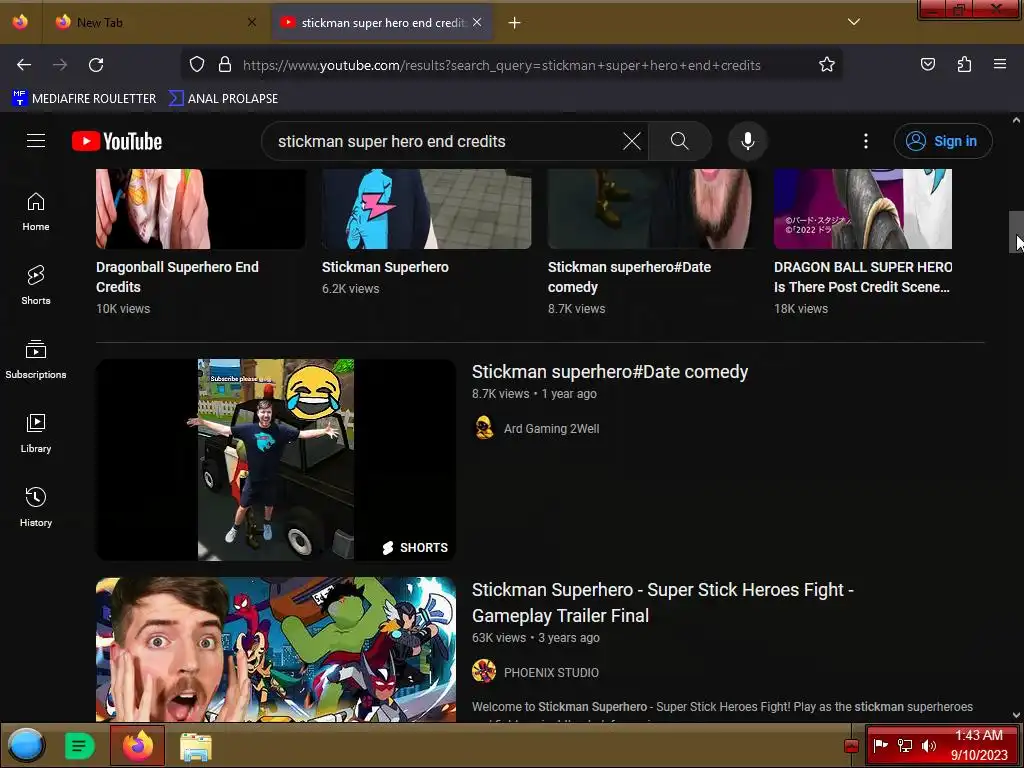Click the page vertical scrollbar thumb
This screenshot has height=768, width=1024.
1016,232
